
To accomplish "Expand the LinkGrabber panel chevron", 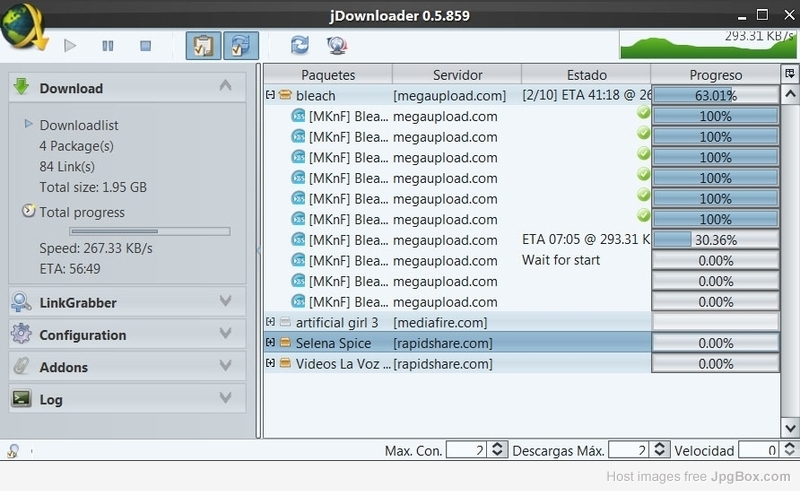I will (x=226, y=301).
